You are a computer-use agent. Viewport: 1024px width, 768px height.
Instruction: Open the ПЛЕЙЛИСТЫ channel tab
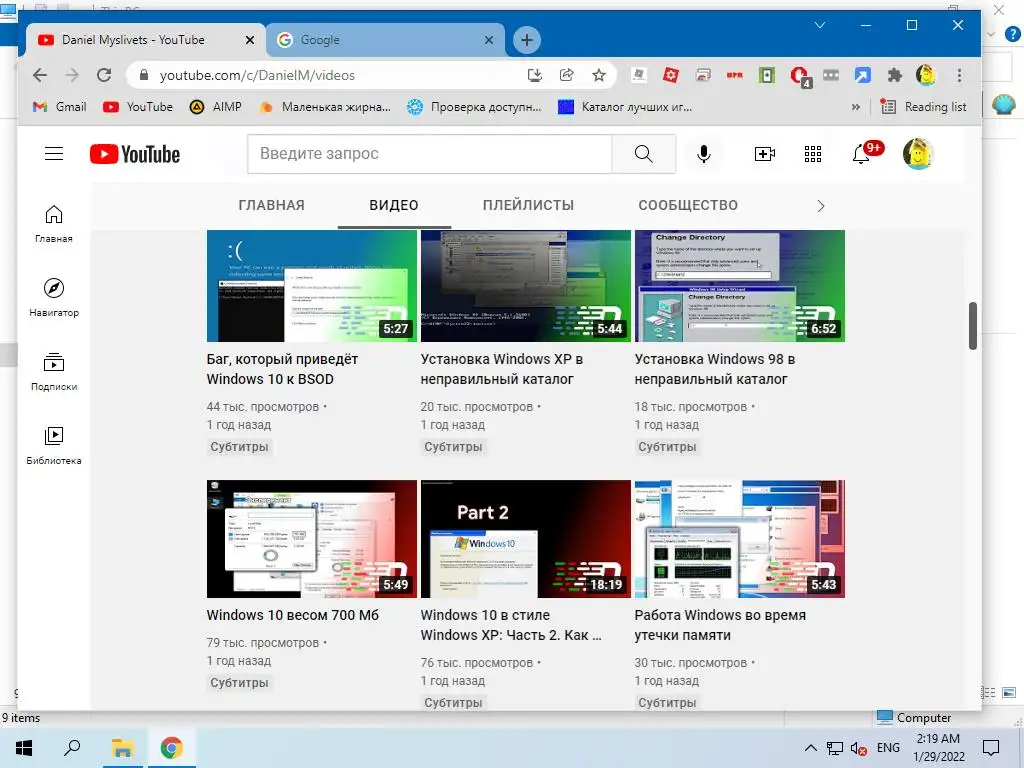point(528,205)
